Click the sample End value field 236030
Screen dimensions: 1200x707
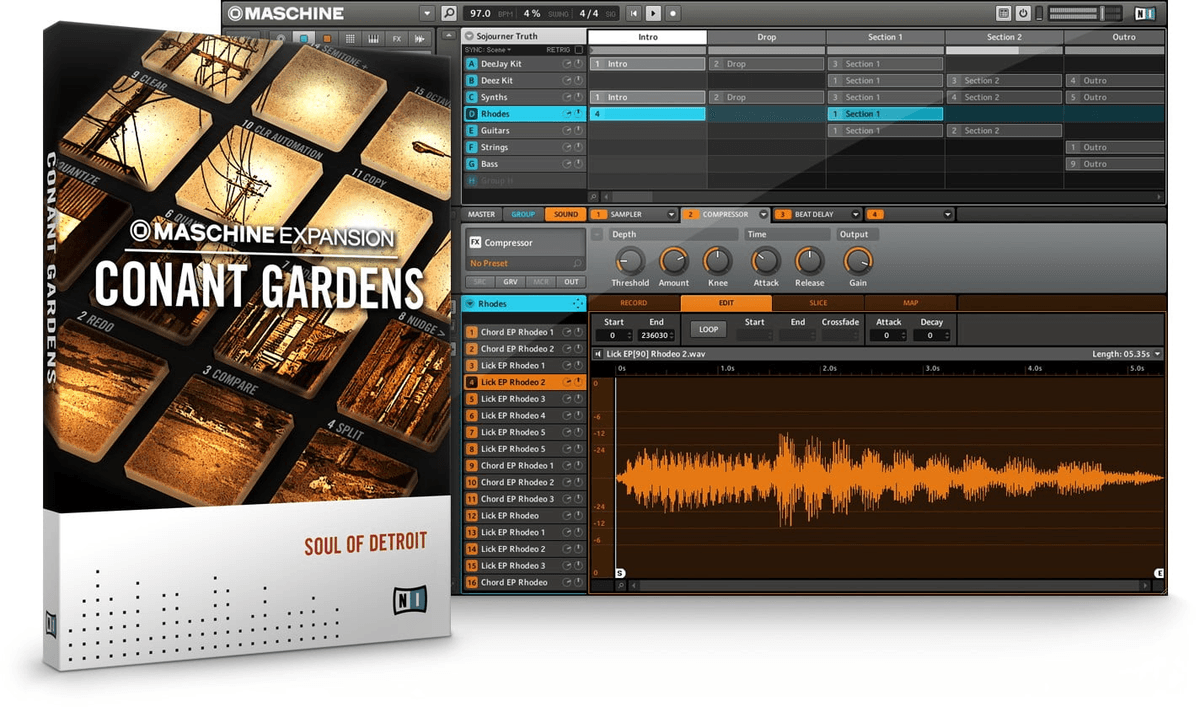pos(657,336)
